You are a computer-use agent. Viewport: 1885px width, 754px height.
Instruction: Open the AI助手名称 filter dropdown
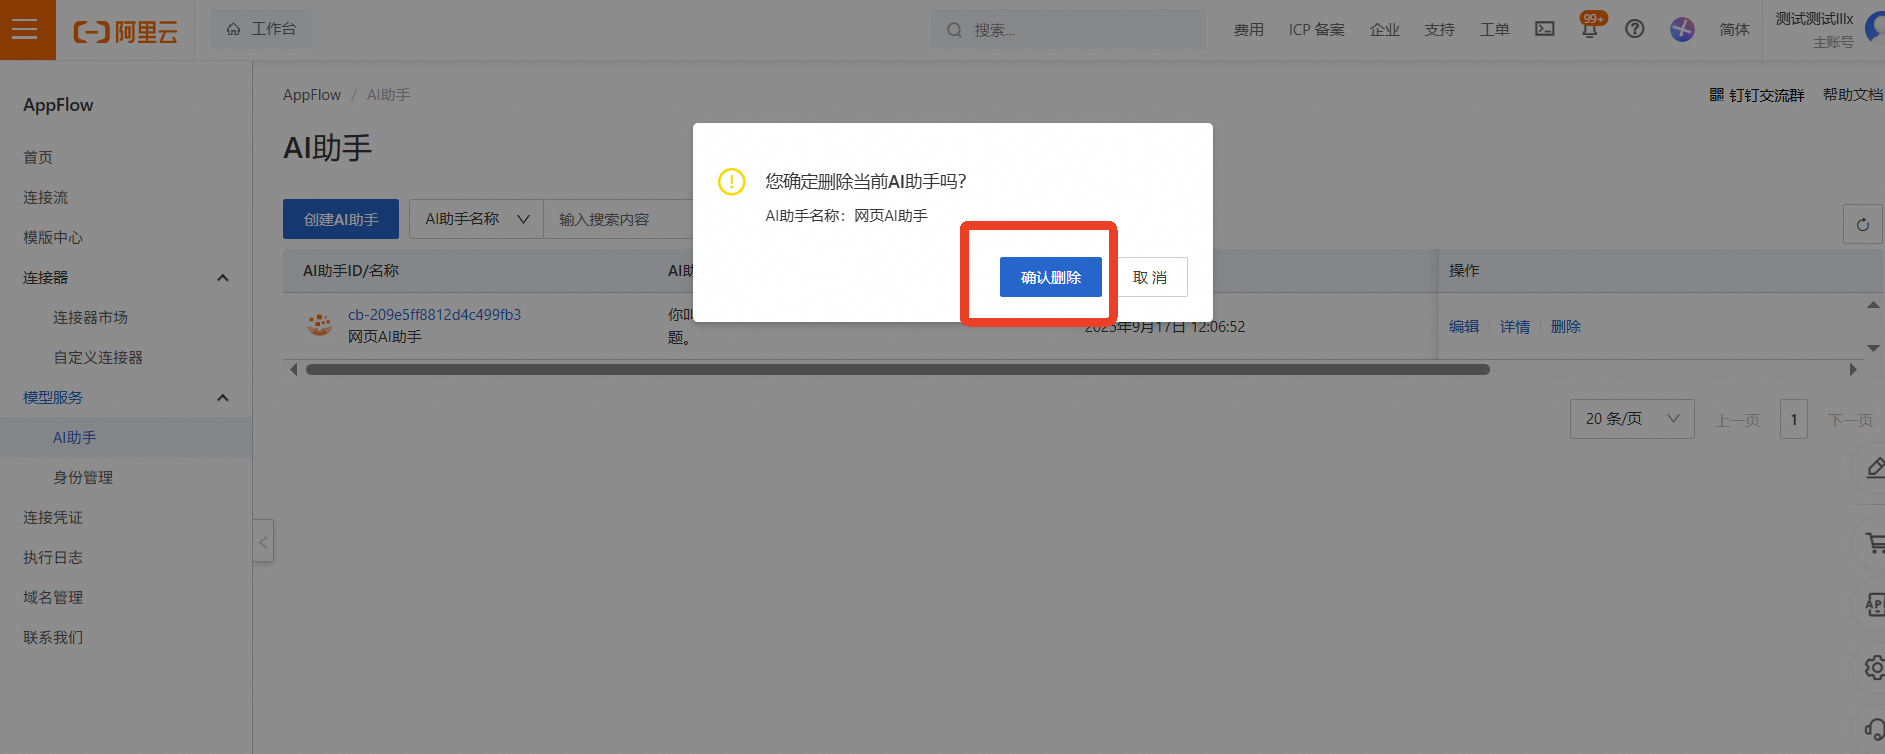click(476, 219)
